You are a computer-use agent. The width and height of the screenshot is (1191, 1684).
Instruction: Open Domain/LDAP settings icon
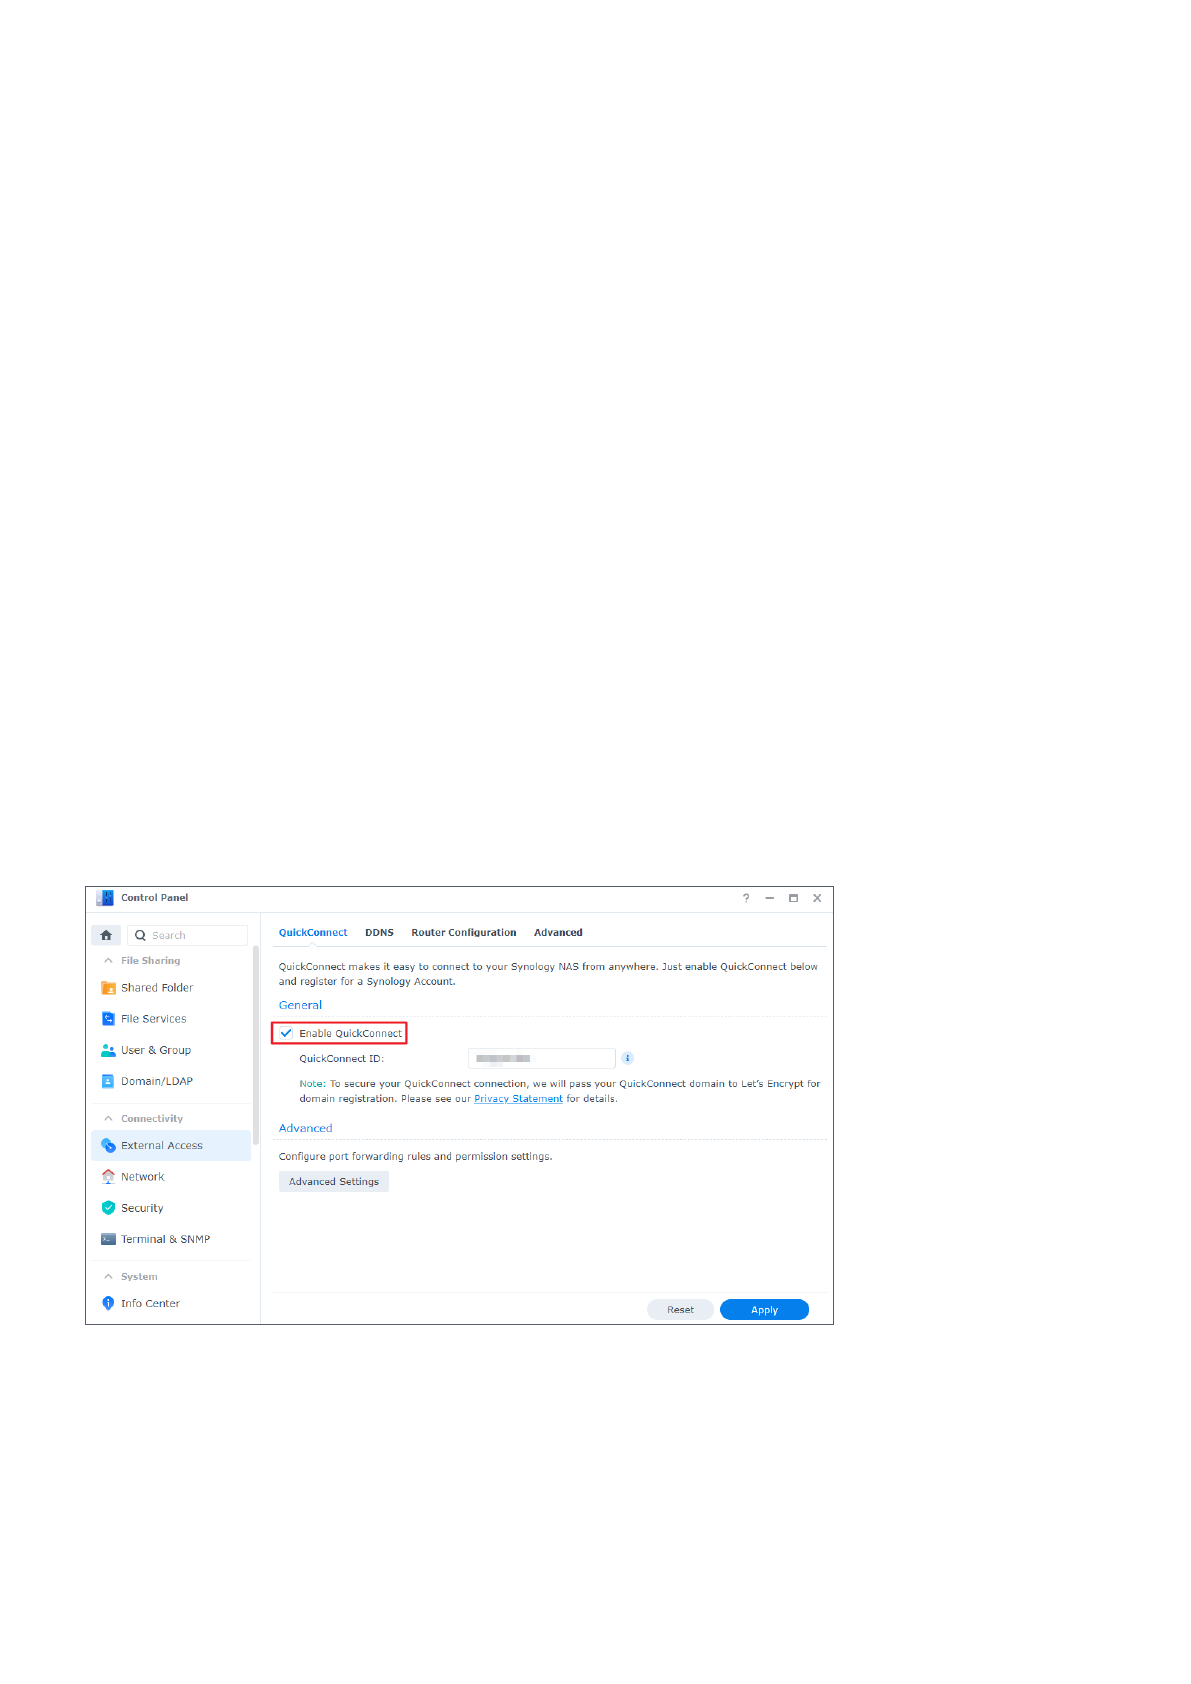click(108, 1081)
